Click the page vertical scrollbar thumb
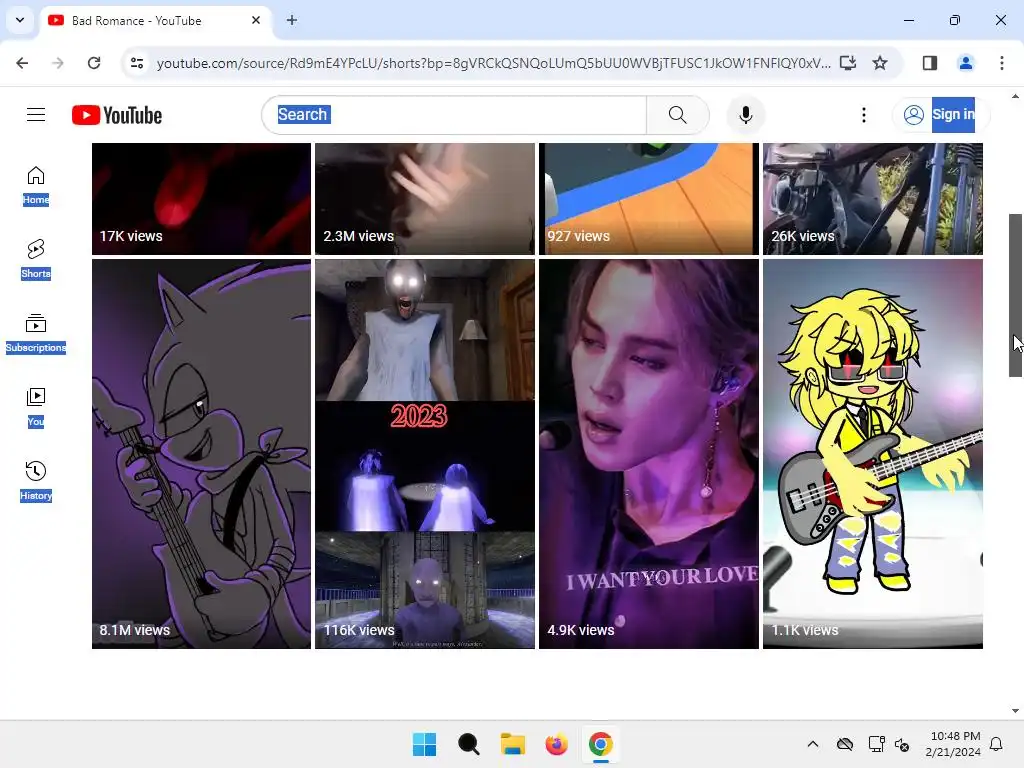This screenshot has height=768, width=1024. tap(1015, 295)
